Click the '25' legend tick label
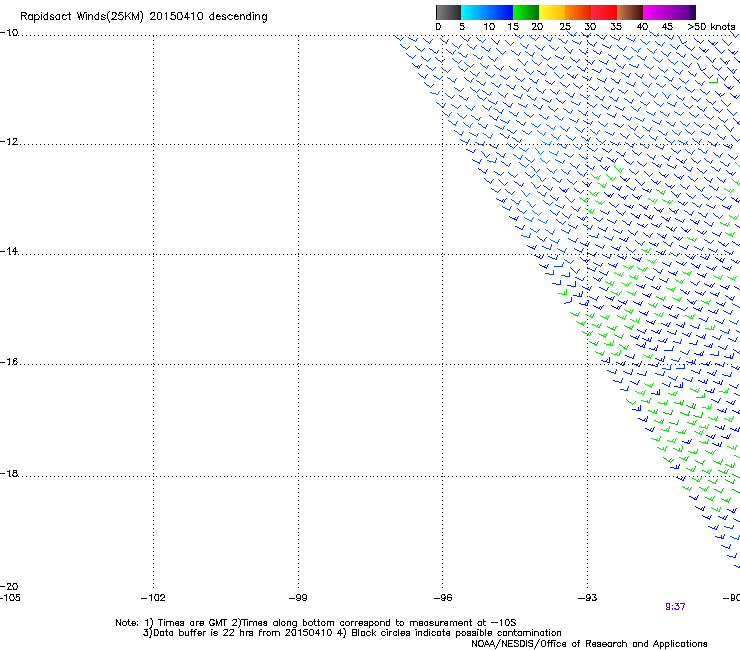Image resolution: width=740 pixels, height=650 pixels. [x=565, y=27]
